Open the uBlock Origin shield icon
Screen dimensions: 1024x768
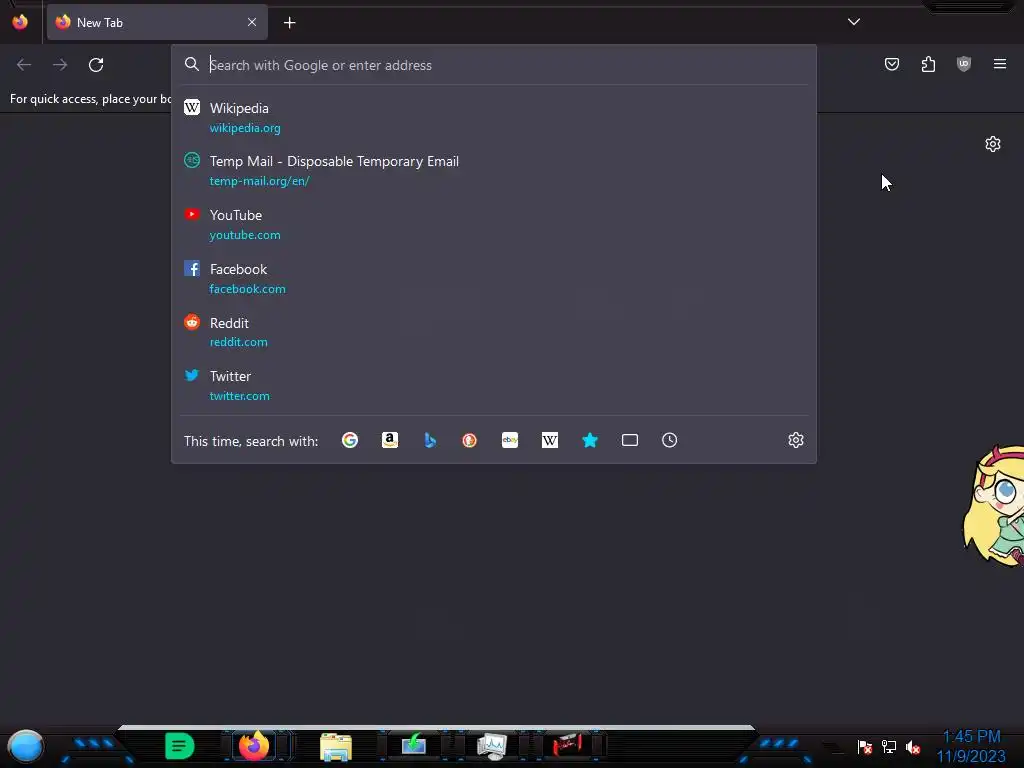[963, 64]
